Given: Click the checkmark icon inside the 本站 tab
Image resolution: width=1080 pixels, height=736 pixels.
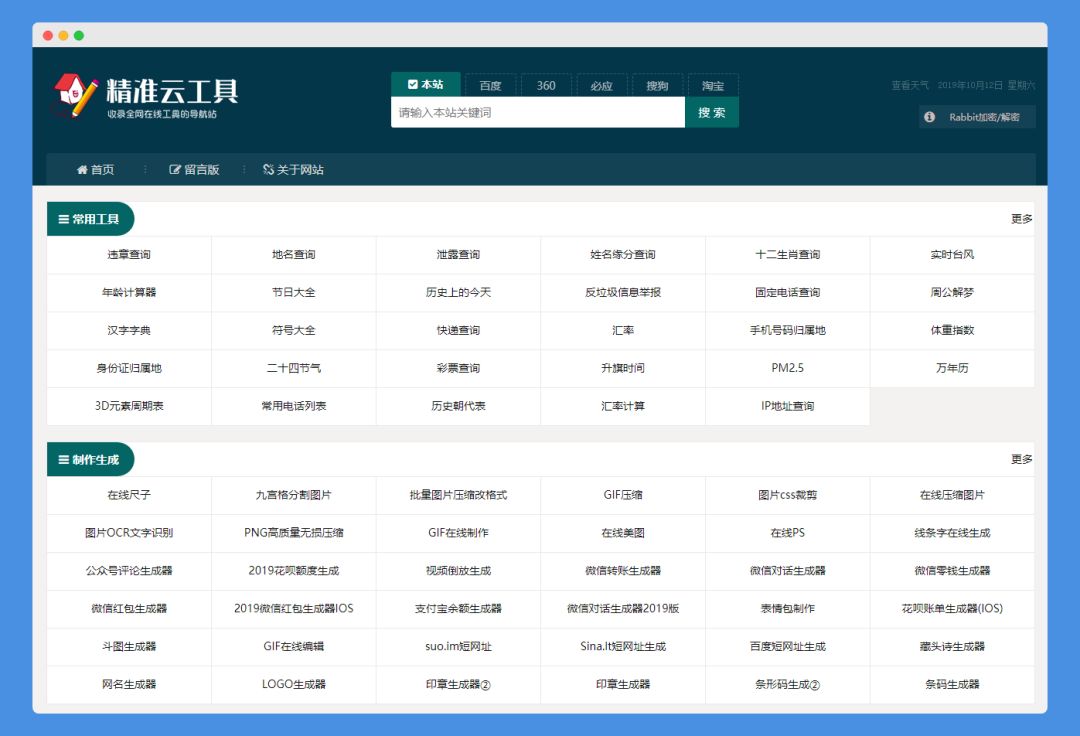Looking at the screenshot, I should click(x=414, y=85).
